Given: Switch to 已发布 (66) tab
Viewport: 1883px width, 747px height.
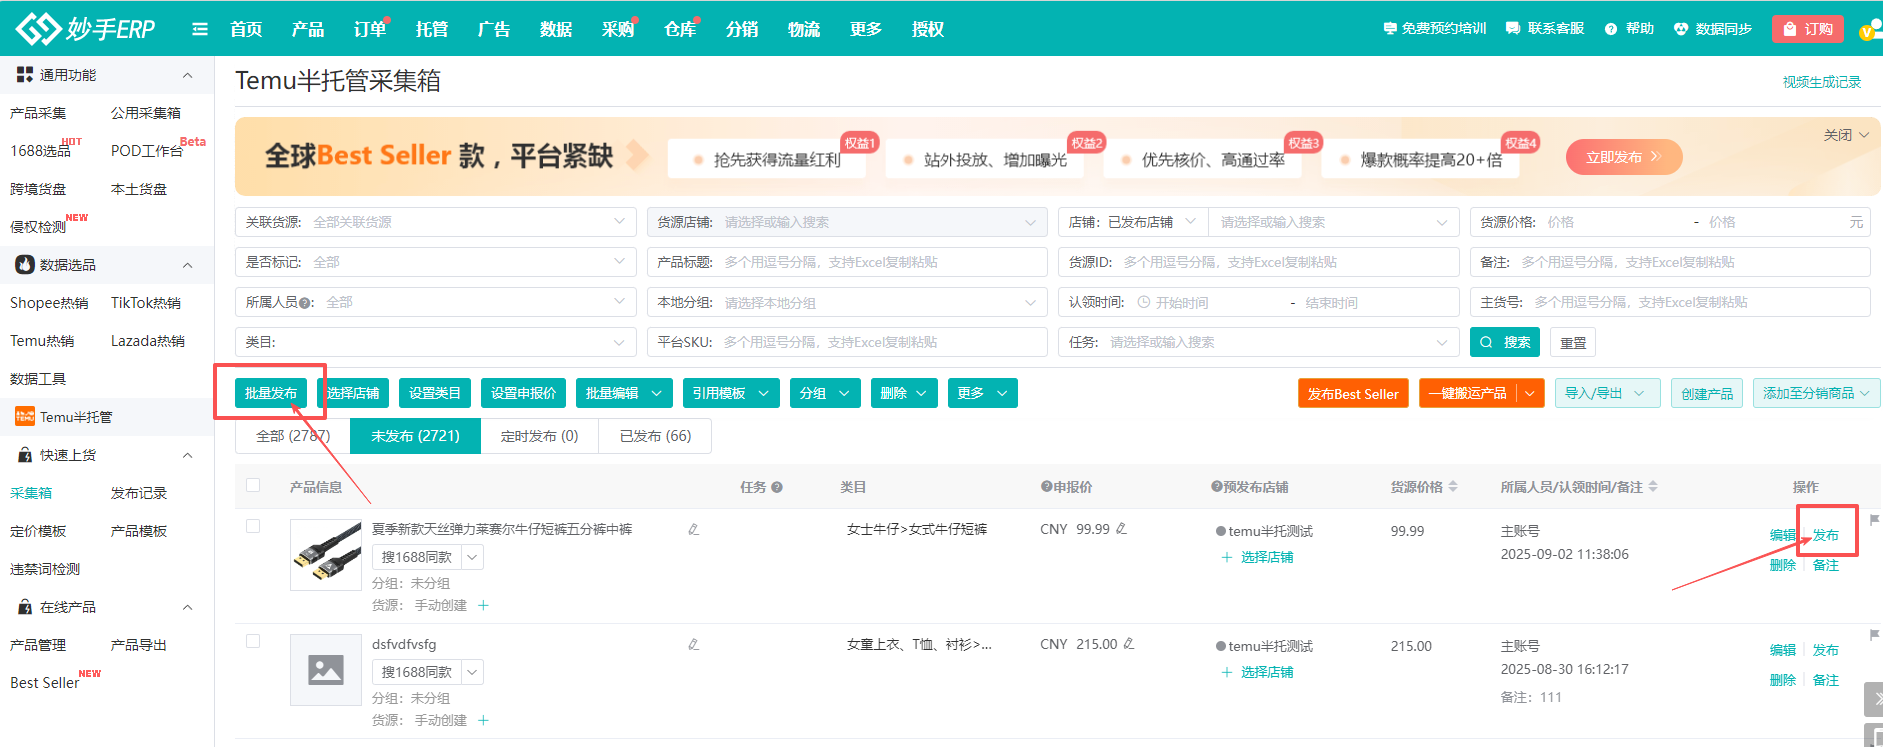Looking at the screenshot, I should (x=655, y=436).
